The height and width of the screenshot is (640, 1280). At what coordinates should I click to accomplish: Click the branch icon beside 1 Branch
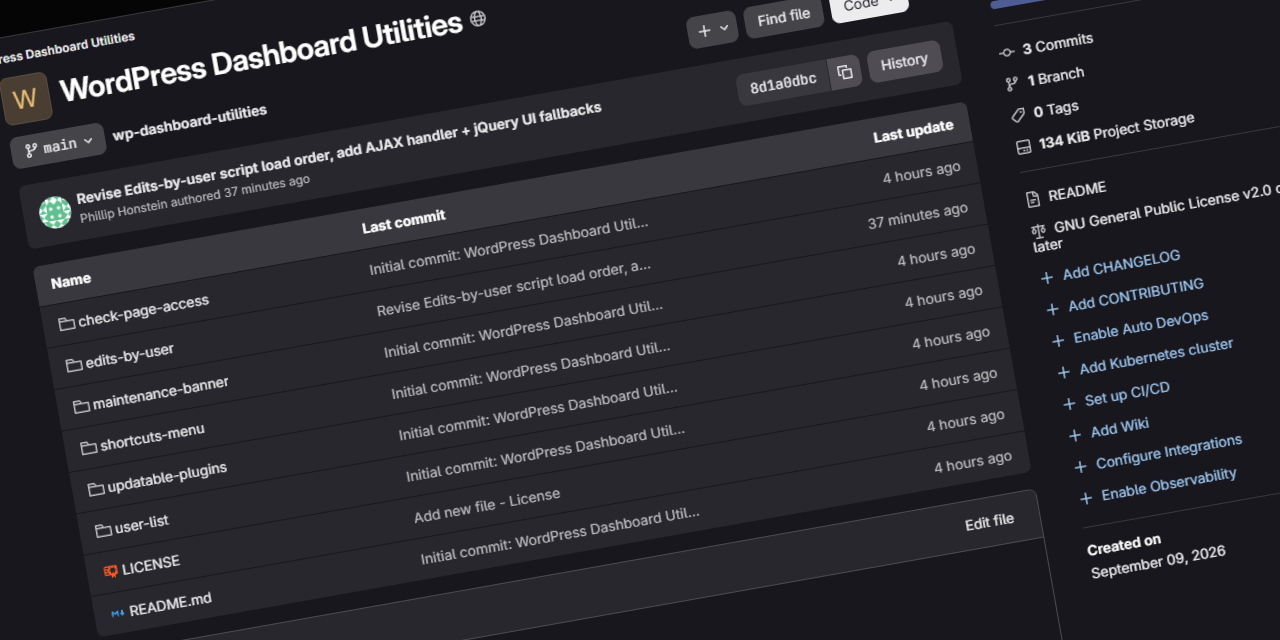(1011, 85)
